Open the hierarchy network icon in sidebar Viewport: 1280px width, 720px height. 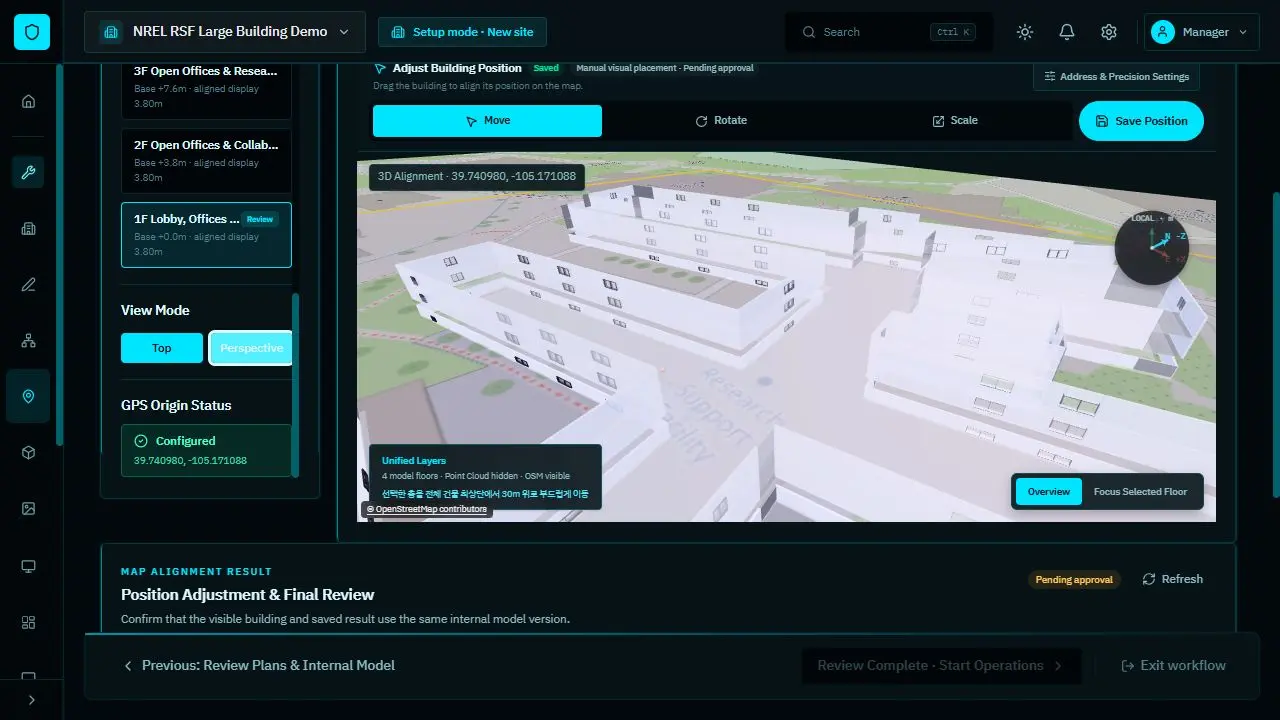click(x=28, y=341)
